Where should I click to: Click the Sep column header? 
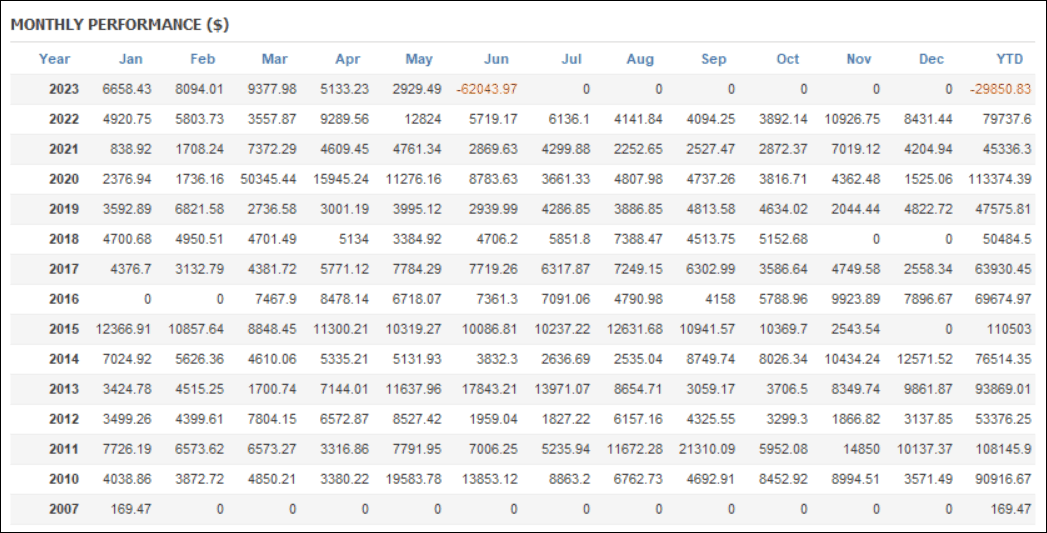click(713, 59)
